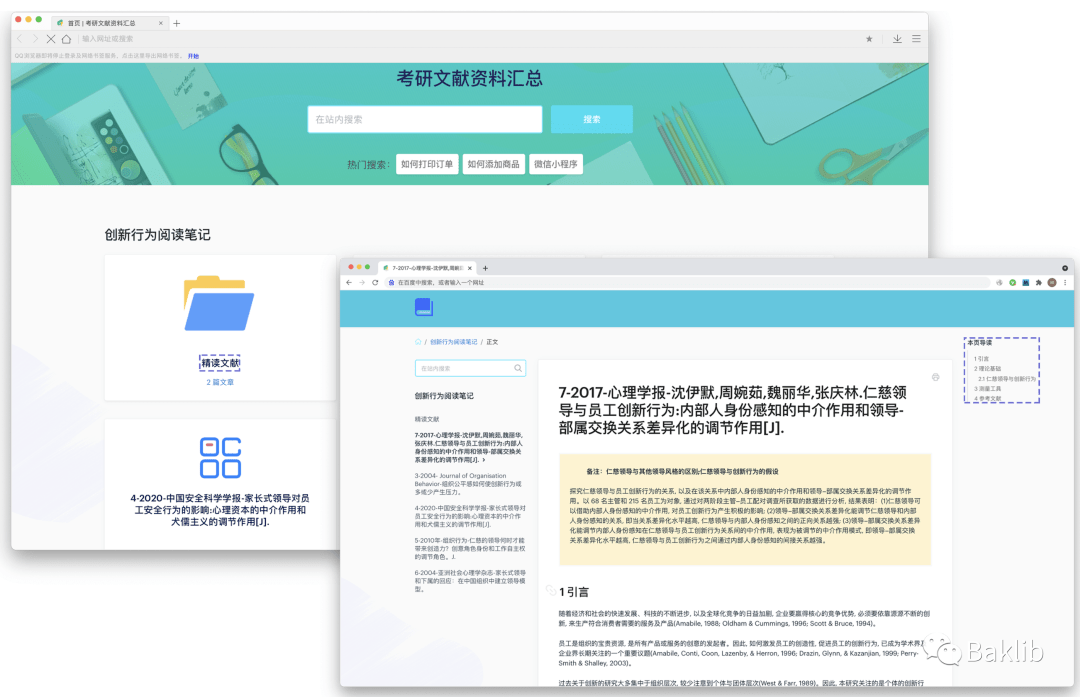Open the 精读文献 folder title link

[x=220, y=363]
